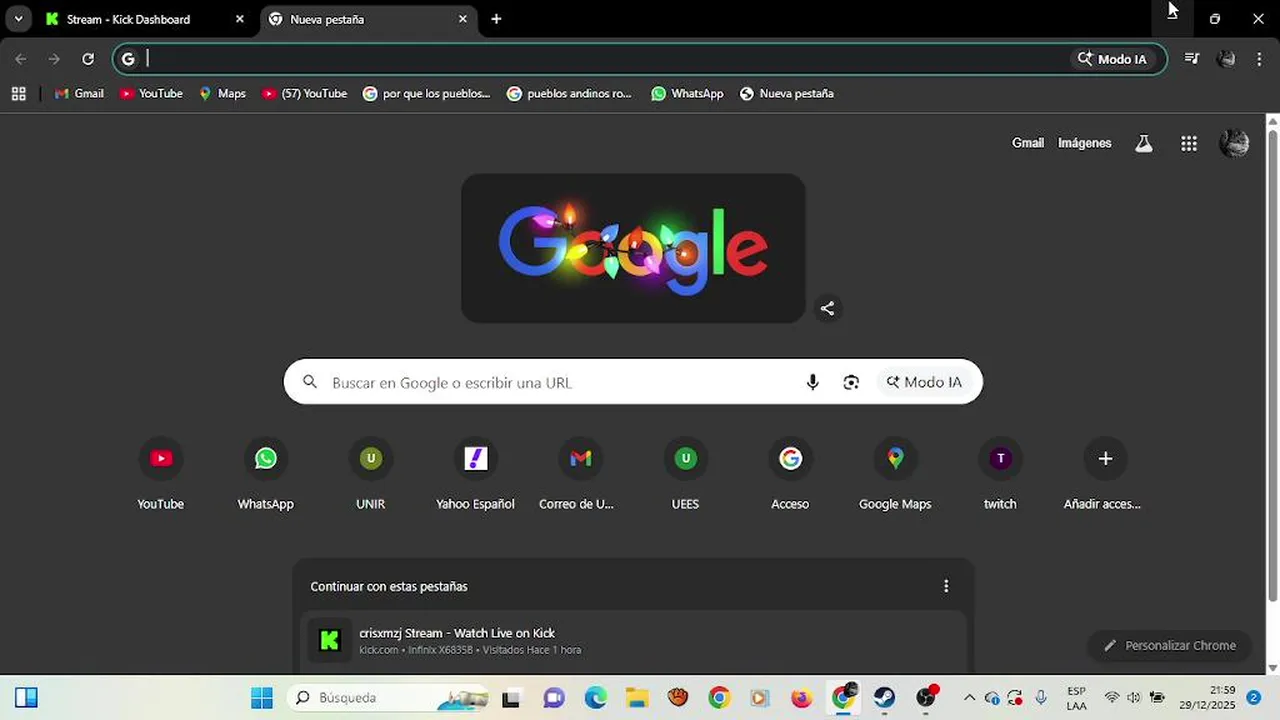Open the UEES shortcut tile

[686, 474]
